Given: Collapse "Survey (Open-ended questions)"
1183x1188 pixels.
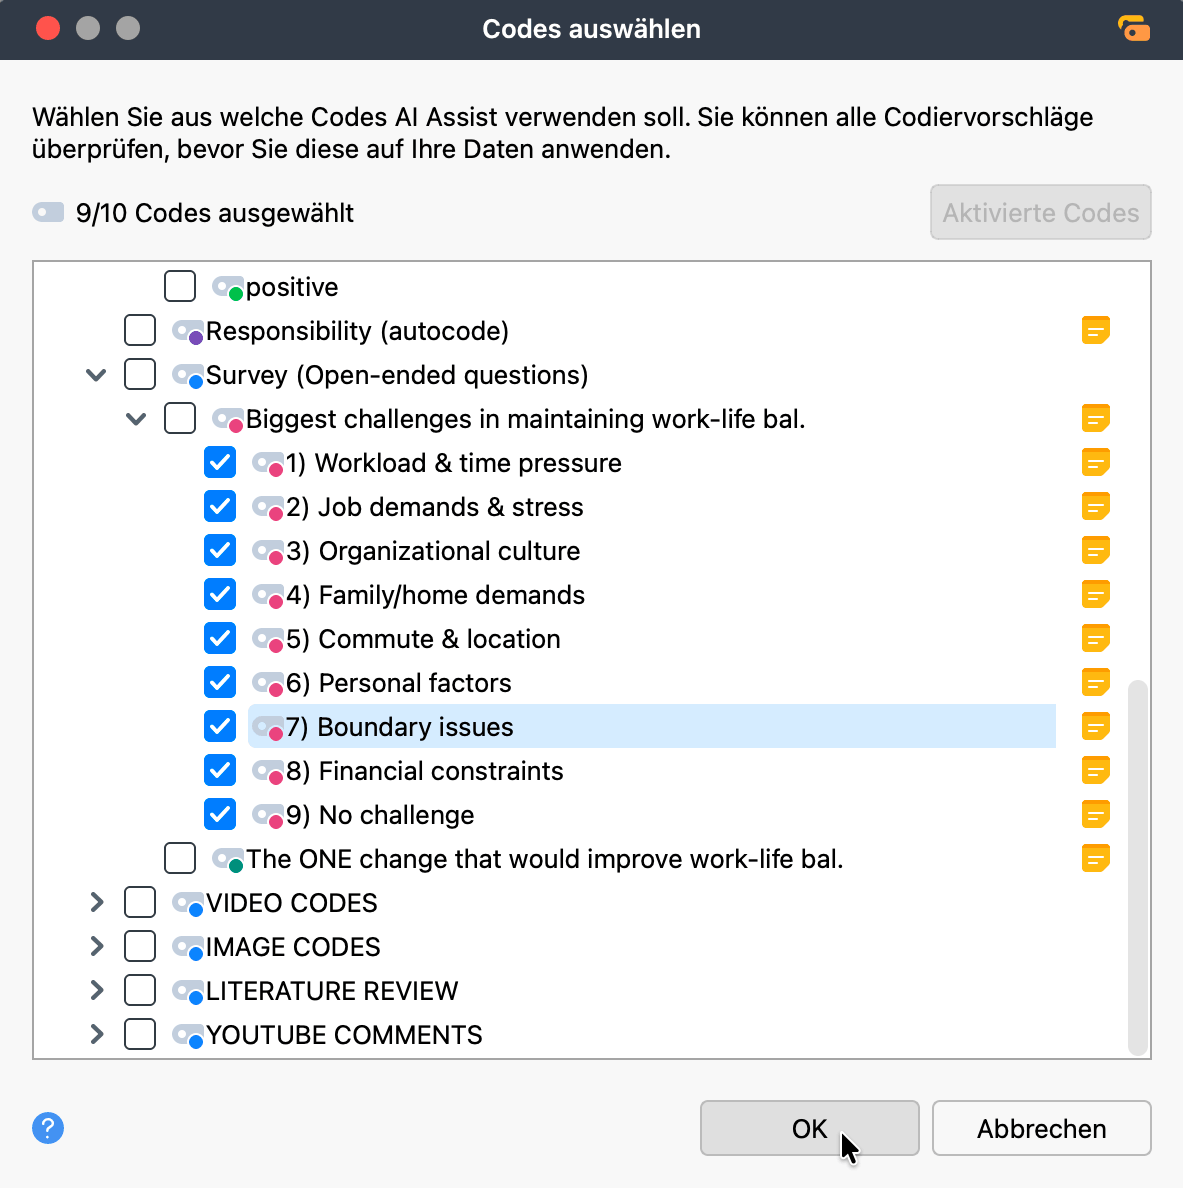Looking at the screenshot, I should click(96, 374).
